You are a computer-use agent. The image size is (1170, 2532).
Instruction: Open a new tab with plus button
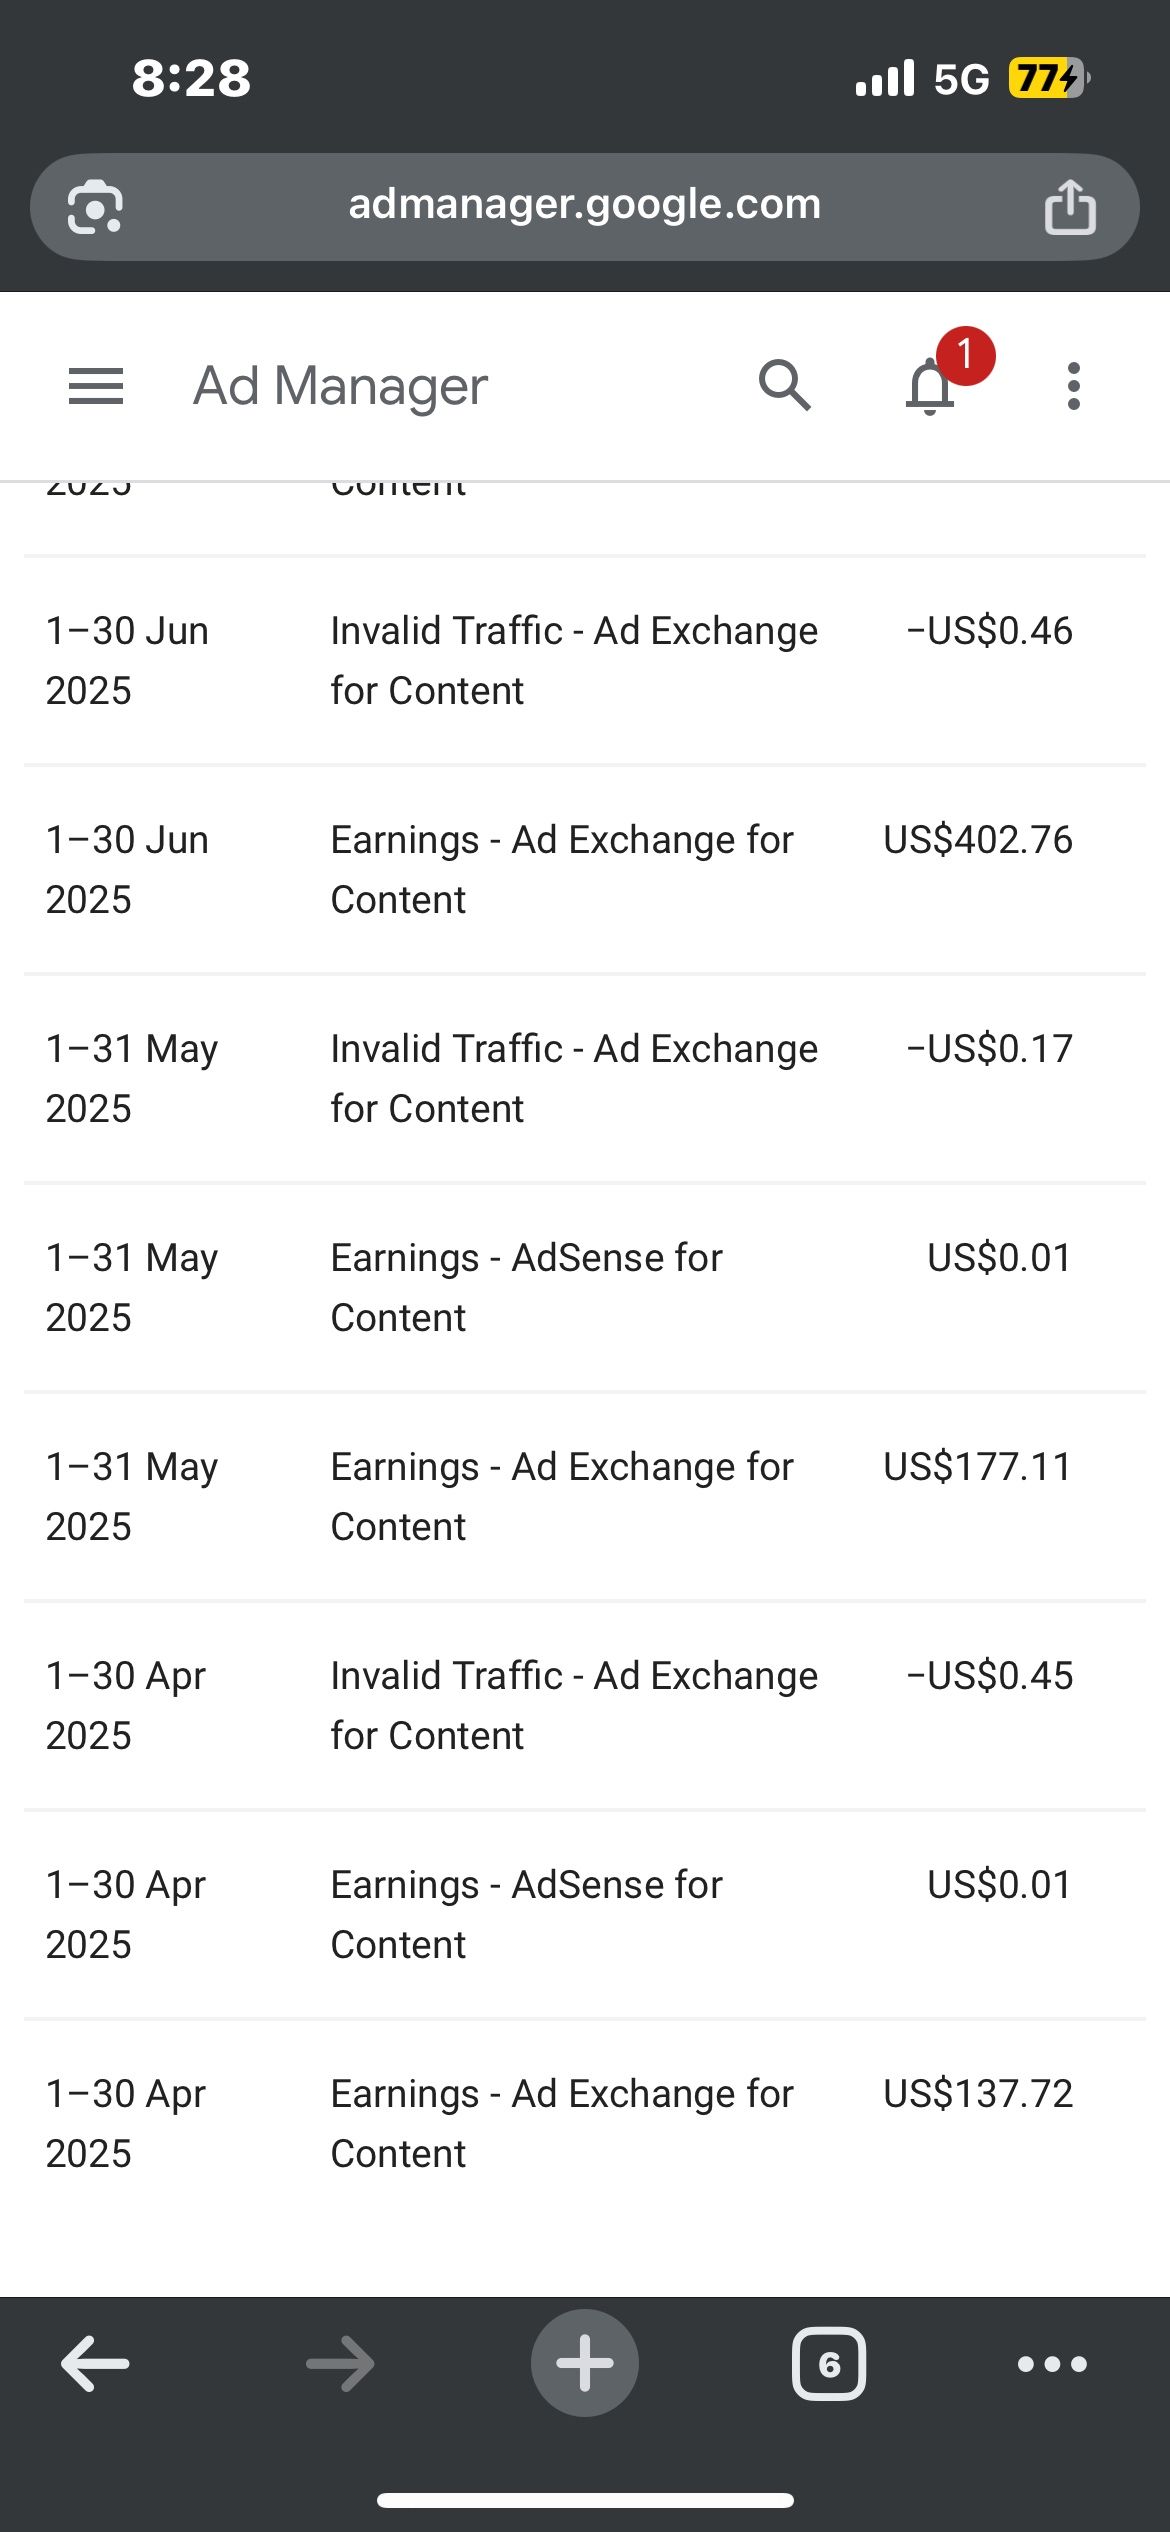click(x=584, y=2363)
